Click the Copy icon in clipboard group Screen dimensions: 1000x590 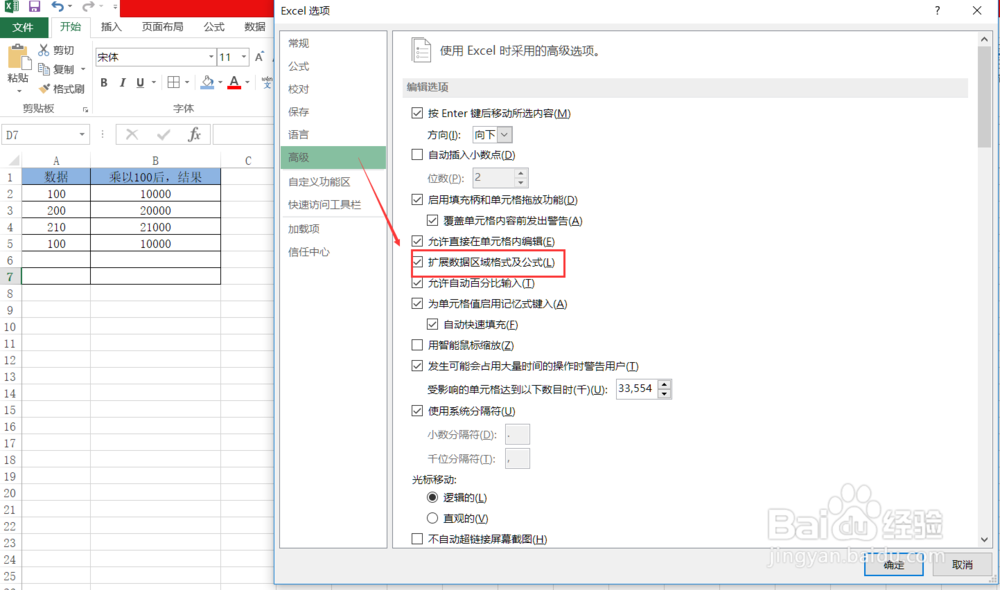pos(43,69)
